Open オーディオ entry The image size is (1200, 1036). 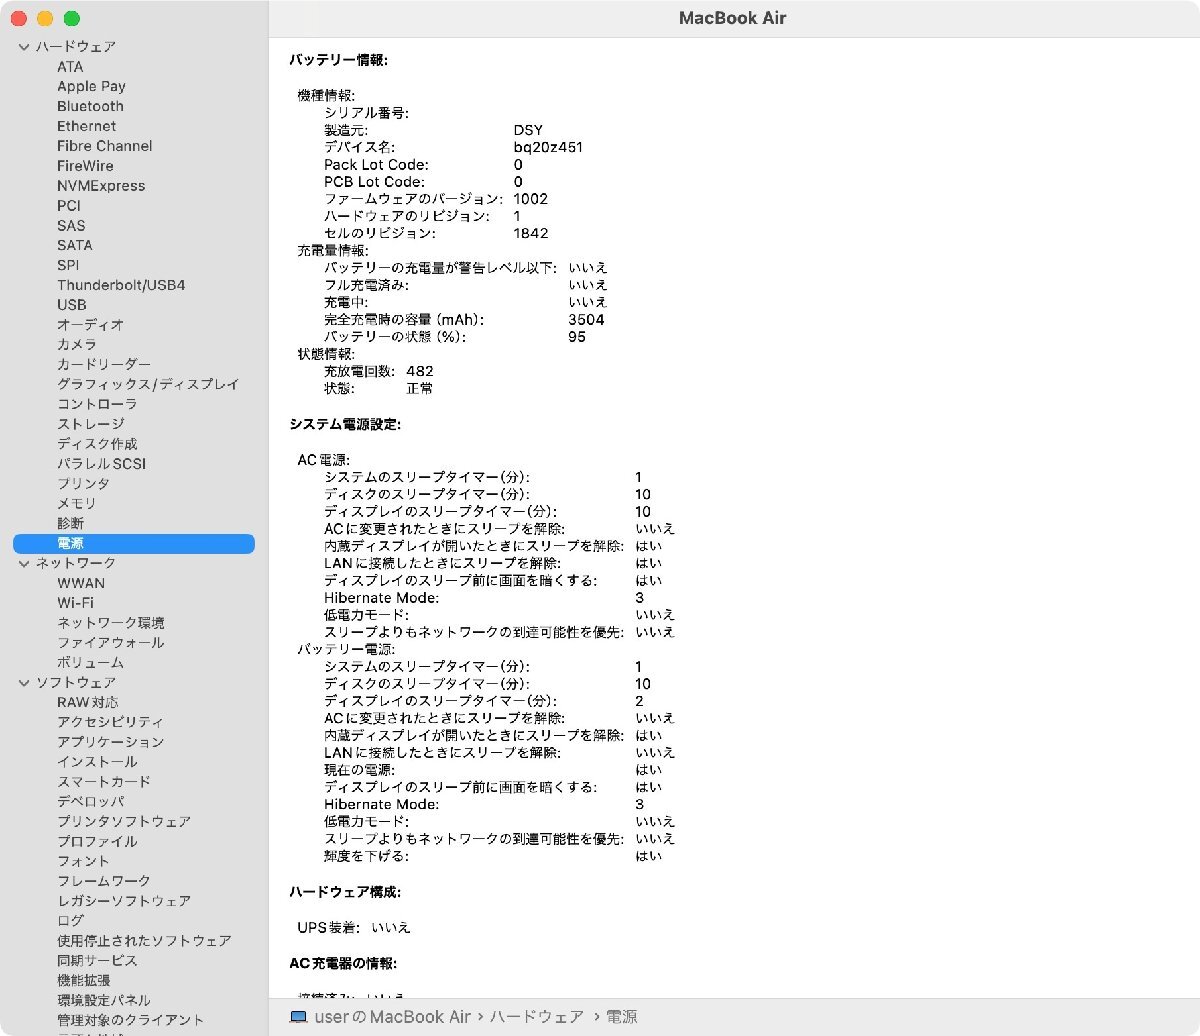(90, 325)
